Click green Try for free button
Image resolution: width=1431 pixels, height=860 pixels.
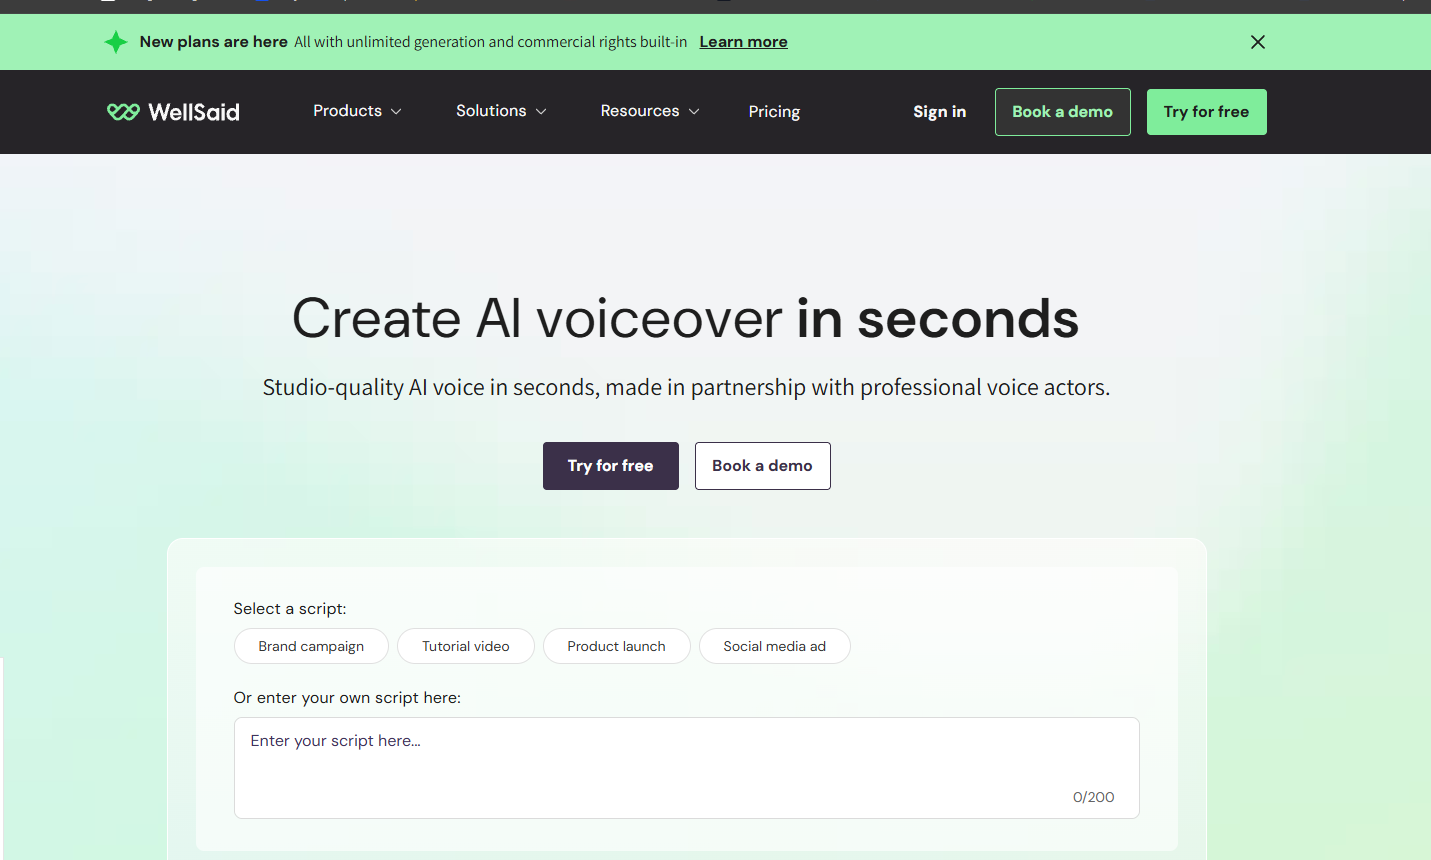(x=1206, y=112)
